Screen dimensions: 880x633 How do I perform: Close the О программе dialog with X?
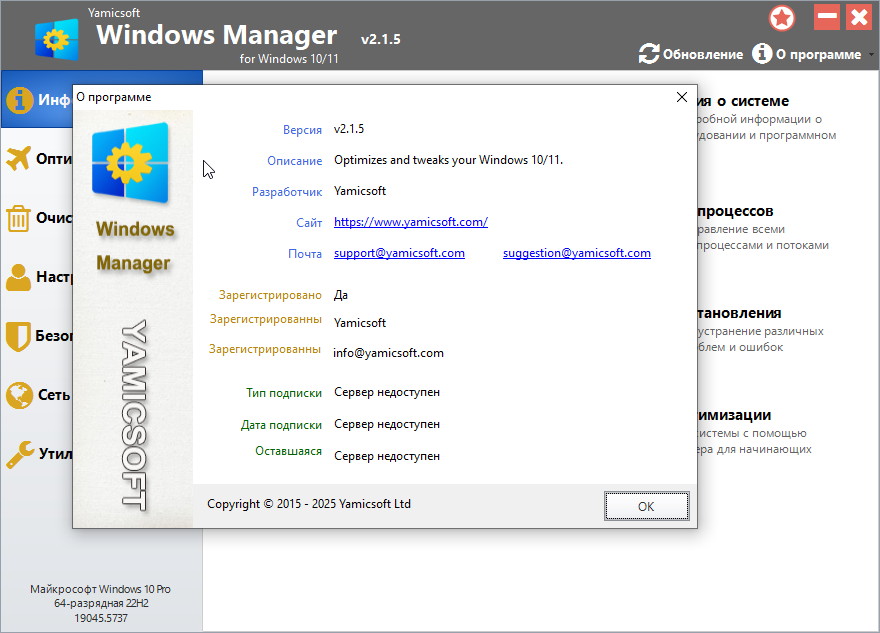coord(682,97)
